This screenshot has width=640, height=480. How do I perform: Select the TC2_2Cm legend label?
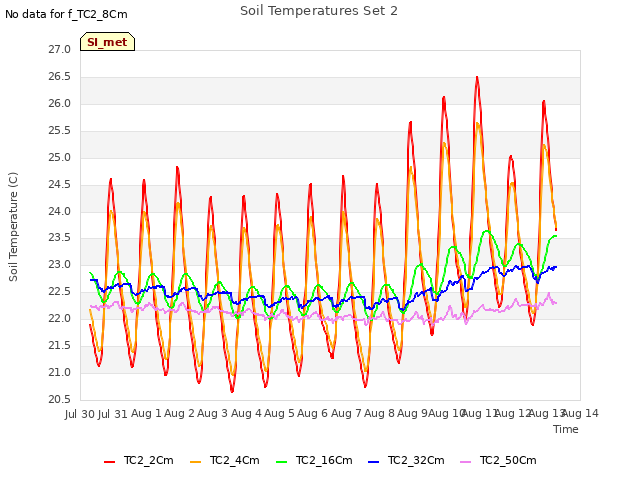click(x=149, y=461)
